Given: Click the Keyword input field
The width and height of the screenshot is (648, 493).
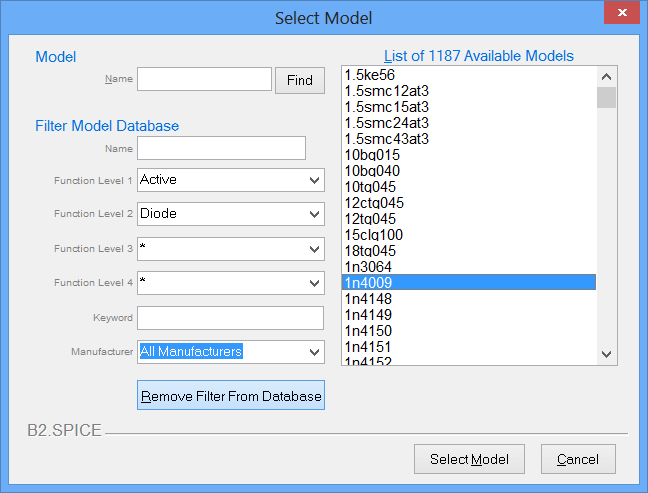Looking at the screenshot, I should tap(230, 318).
